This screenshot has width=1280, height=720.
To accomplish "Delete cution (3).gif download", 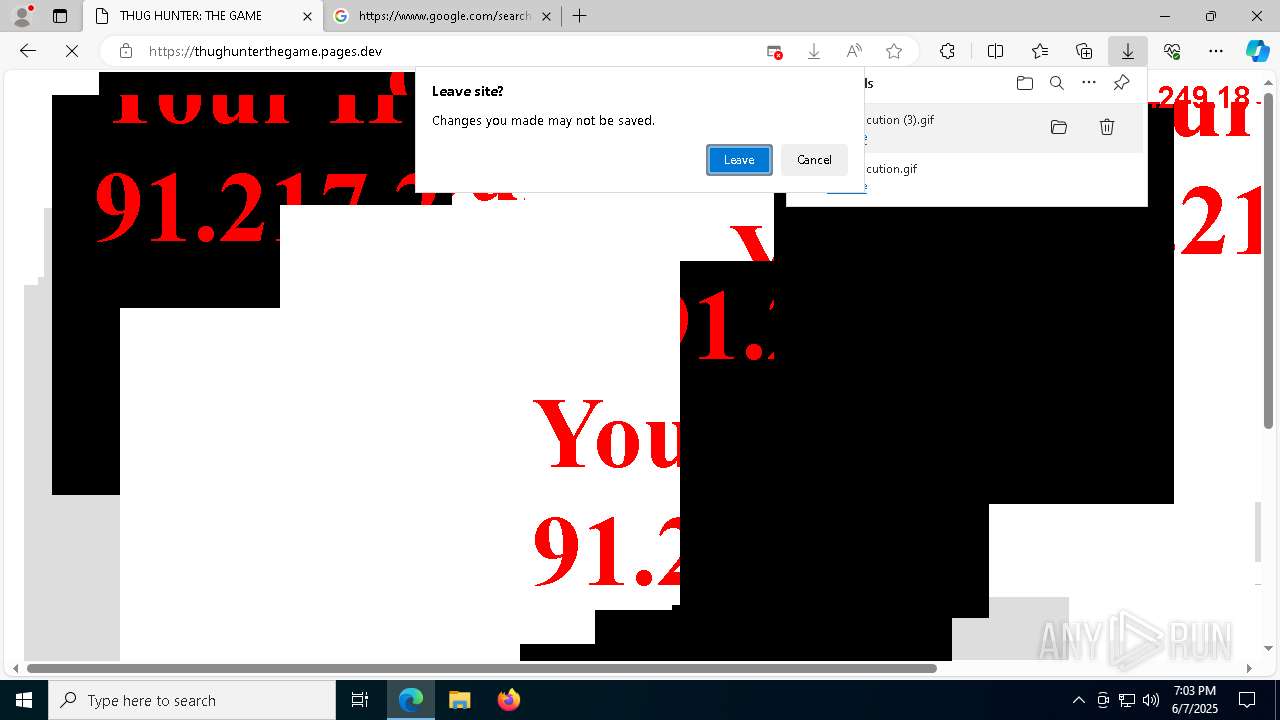I will tap(1107, 127).
